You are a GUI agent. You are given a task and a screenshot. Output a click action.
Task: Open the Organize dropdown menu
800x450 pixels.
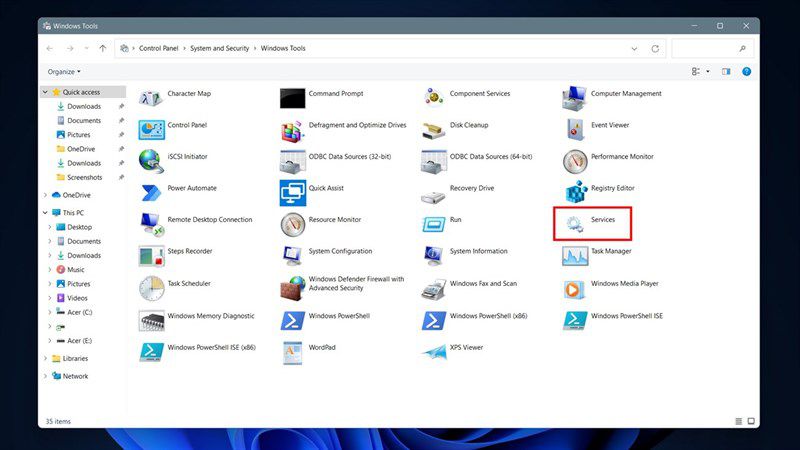pyautogui.click(x=64, y=71)
